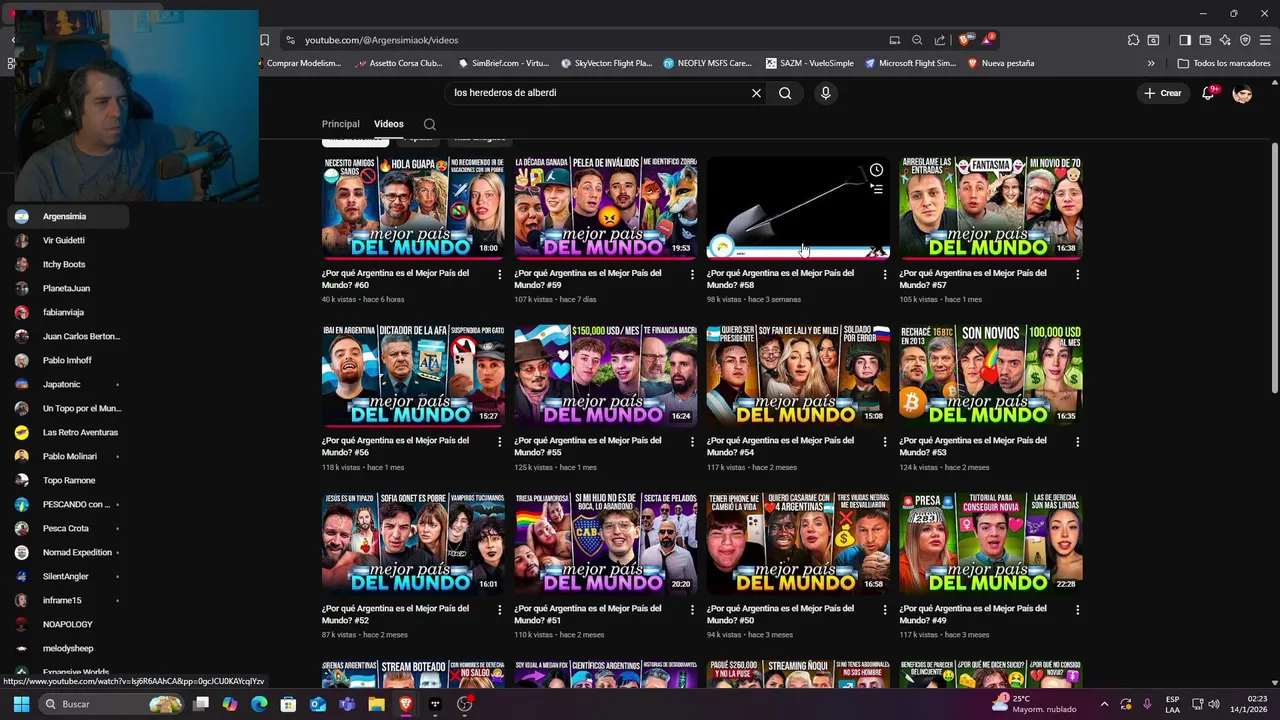Open Vir Guidetti channel in sidebar
The height and width of the screenshot is (720, 1280).
(68, 240)
